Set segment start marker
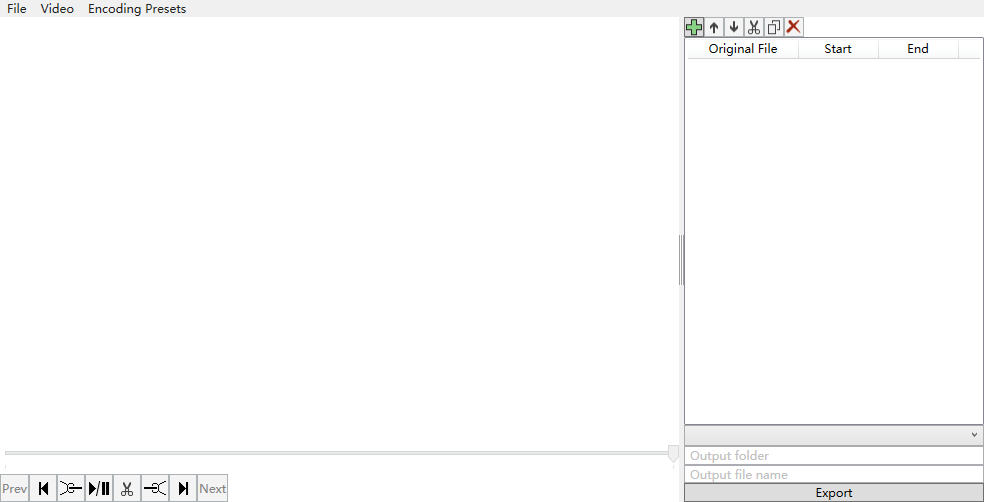The width and height of the screenshot is (984, 502). tap(71, 488)
